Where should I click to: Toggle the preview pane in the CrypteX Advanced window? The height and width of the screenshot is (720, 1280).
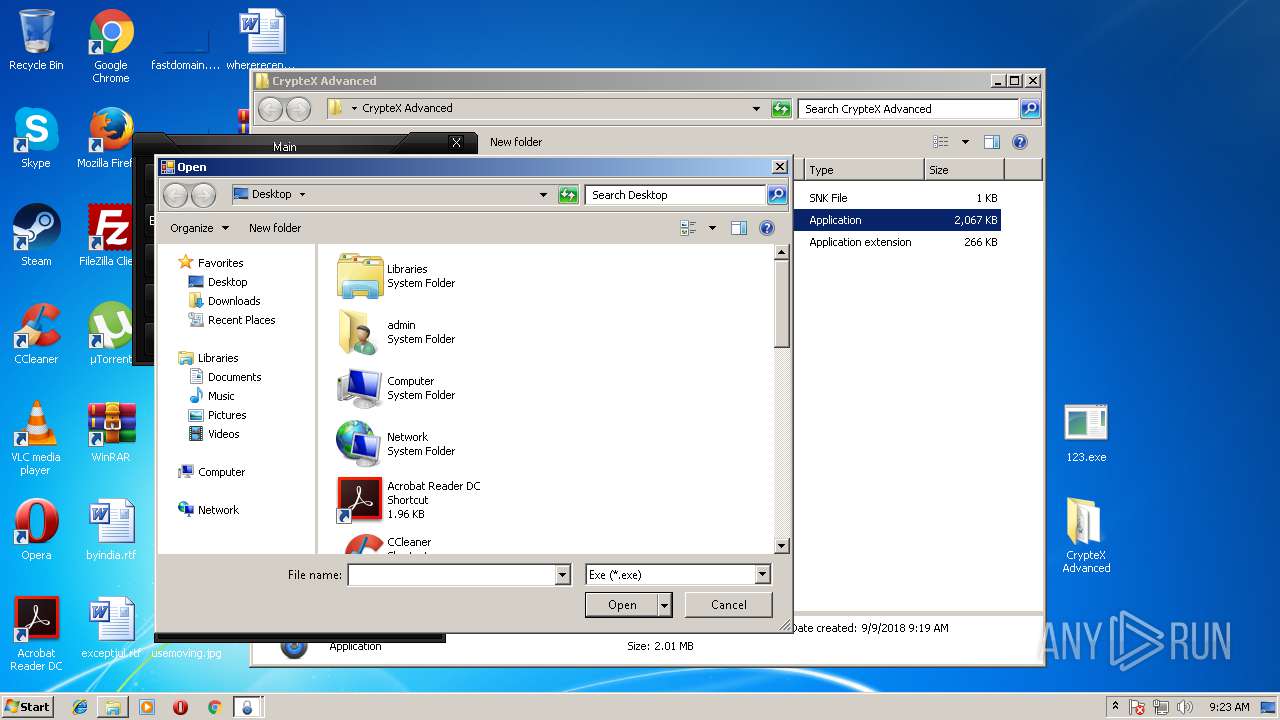point(992,142)
